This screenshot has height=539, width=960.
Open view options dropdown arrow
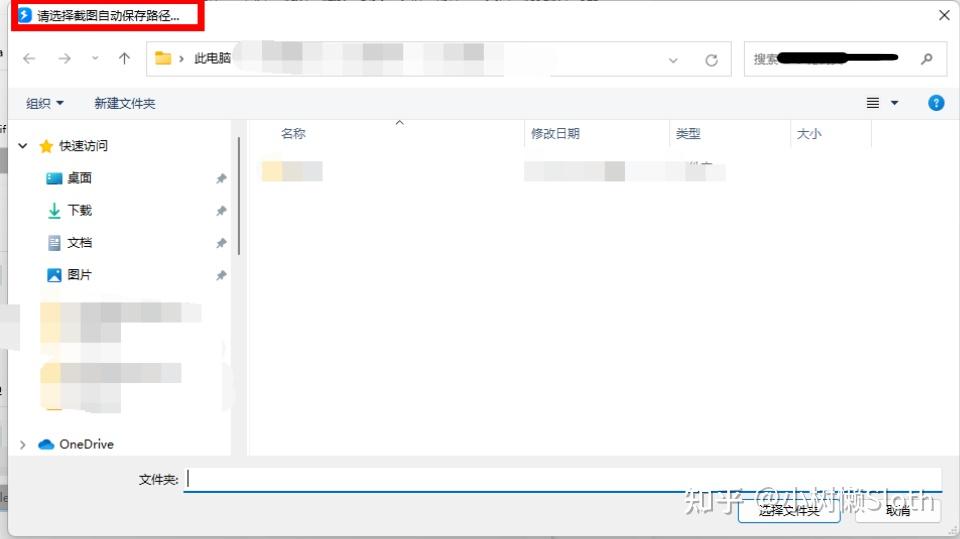(894, 103)
